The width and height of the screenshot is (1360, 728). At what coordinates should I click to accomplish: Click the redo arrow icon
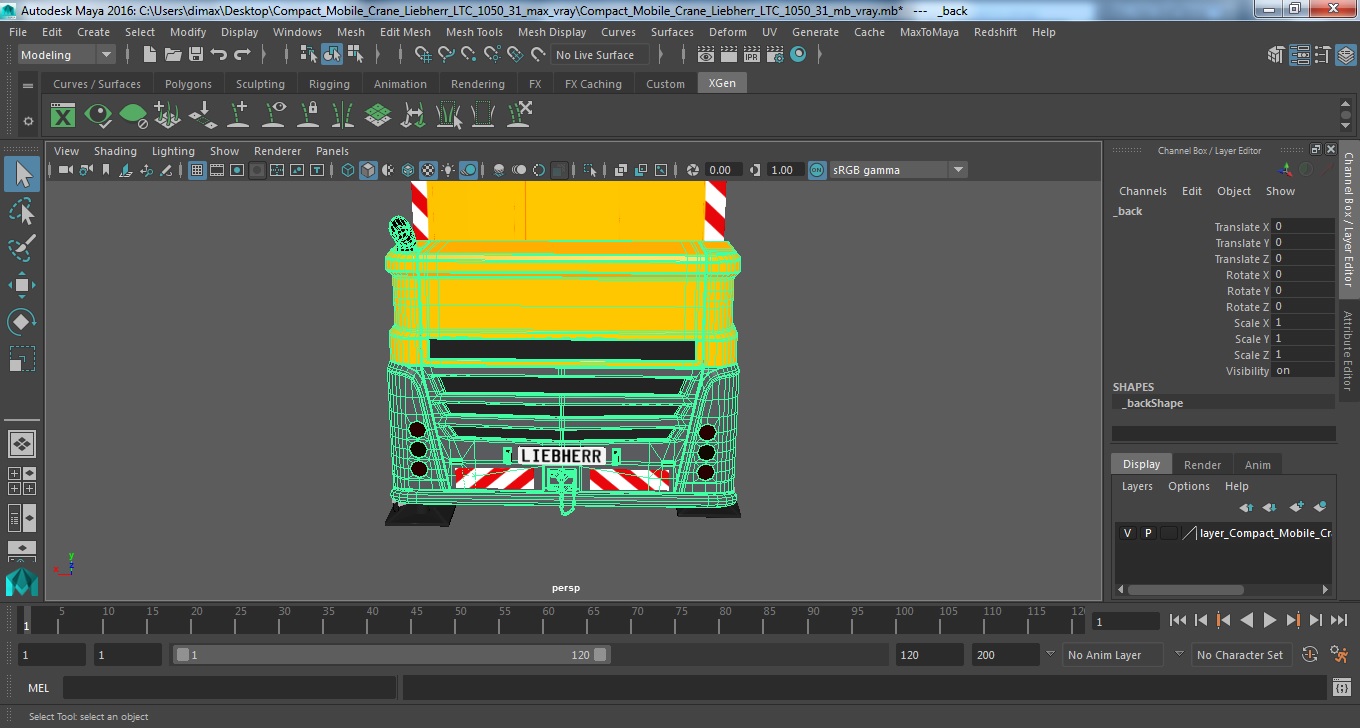[x=242, y=55]
